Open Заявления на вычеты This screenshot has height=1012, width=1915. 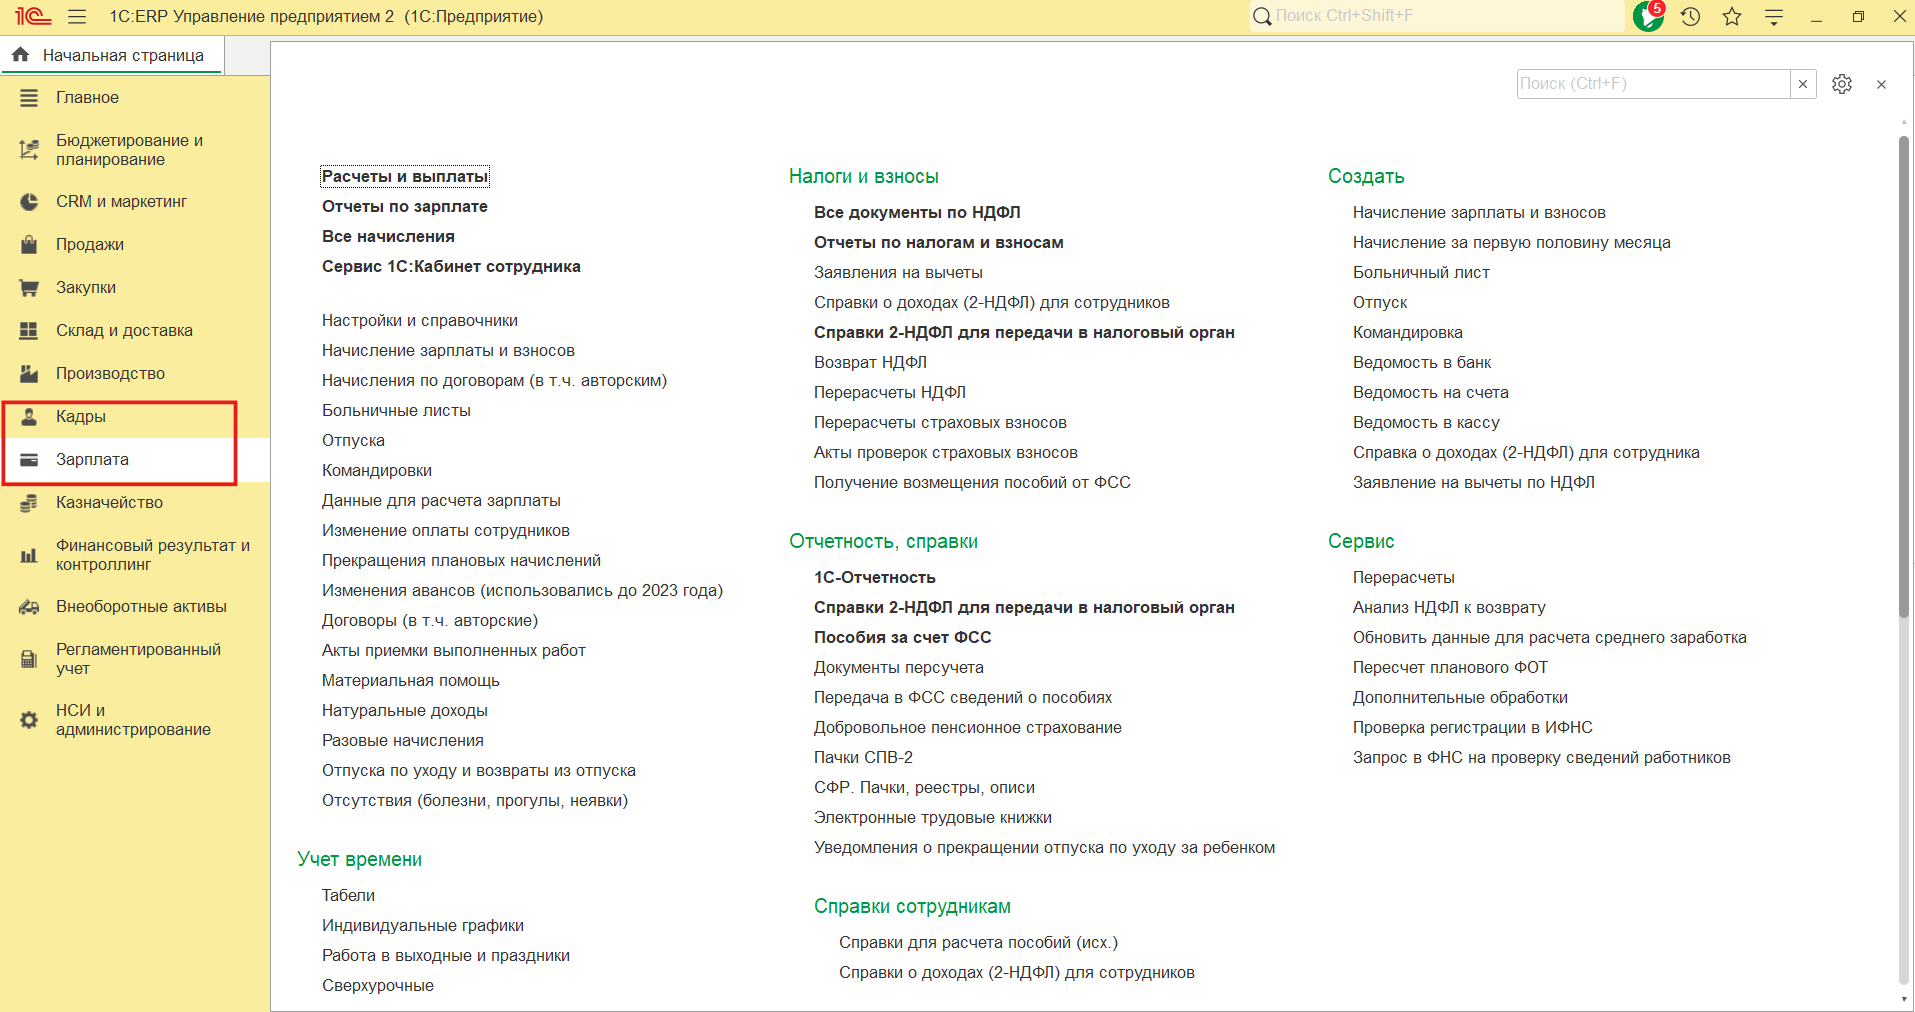898,273
